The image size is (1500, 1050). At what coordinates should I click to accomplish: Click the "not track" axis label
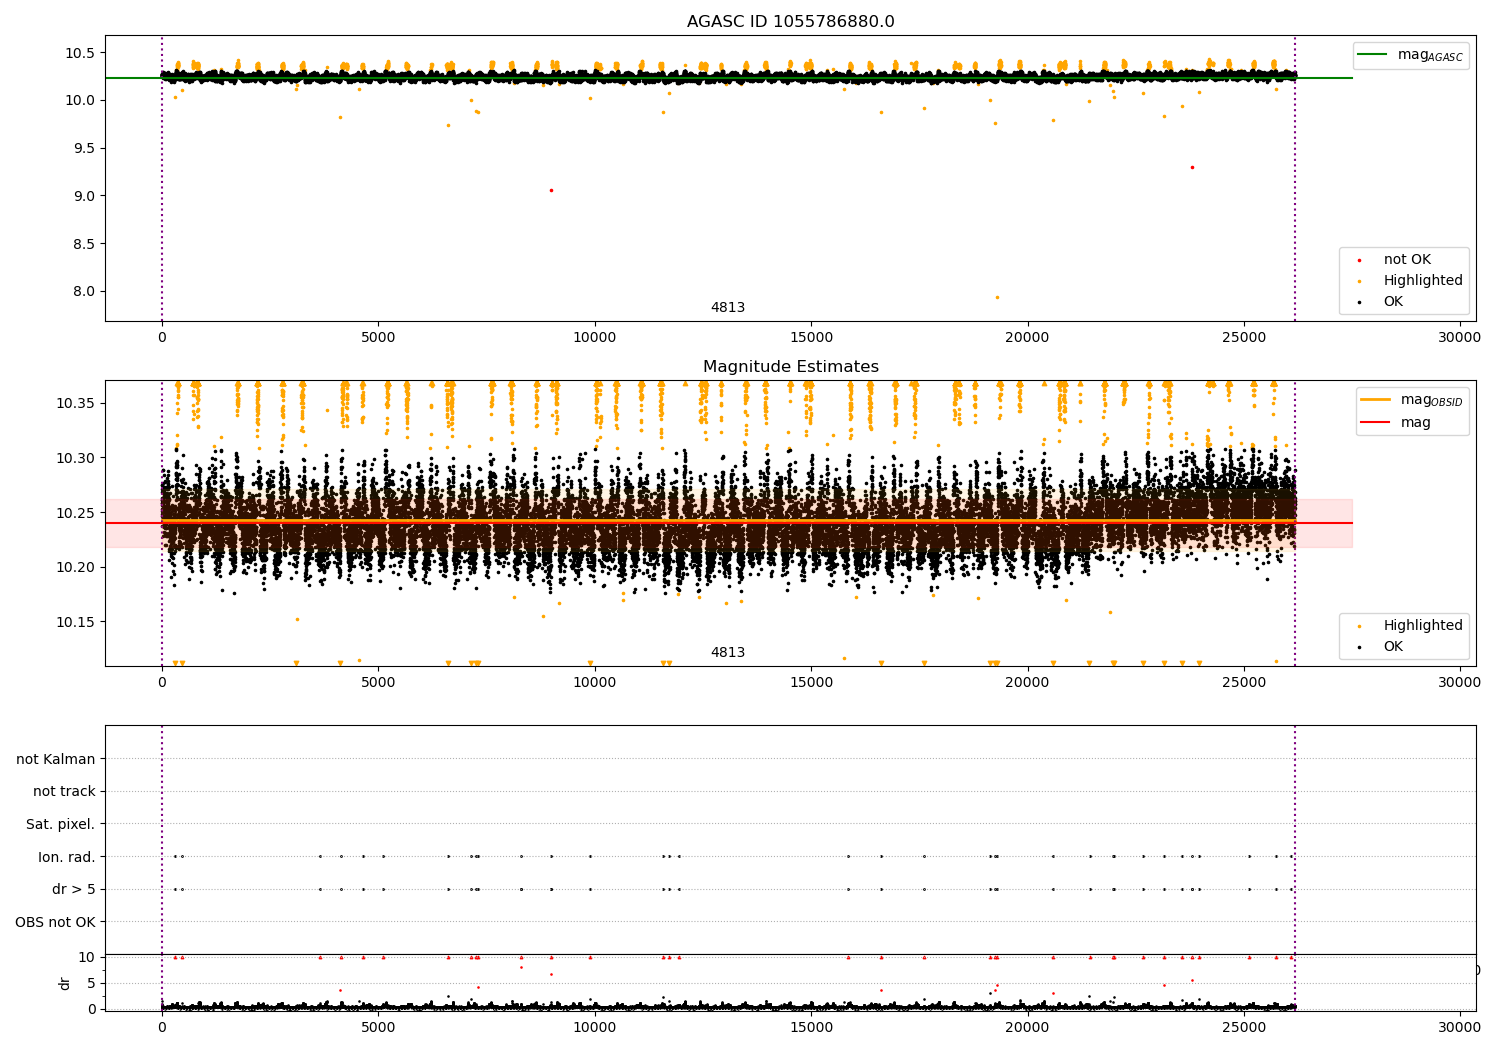coord(64,792)
